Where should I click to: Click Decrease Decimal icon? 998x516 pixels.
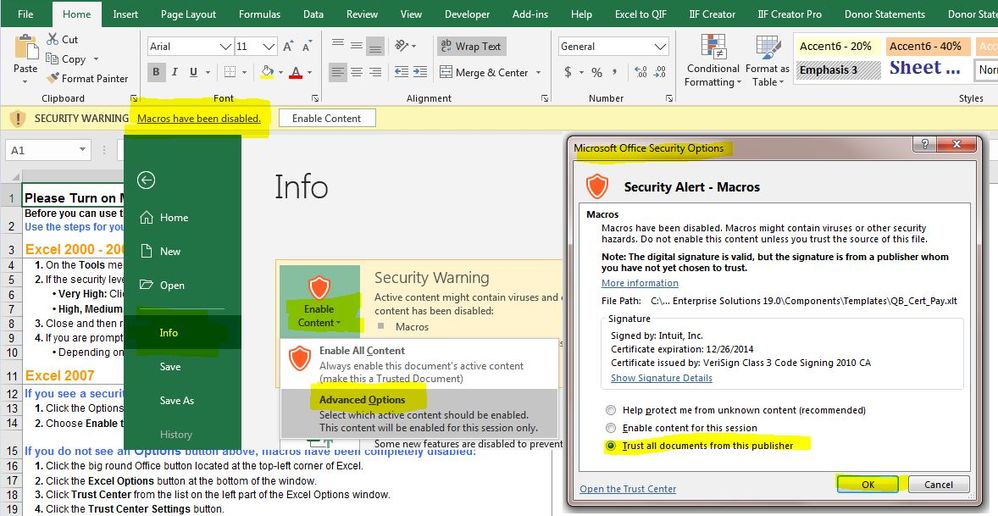[660, 72]
